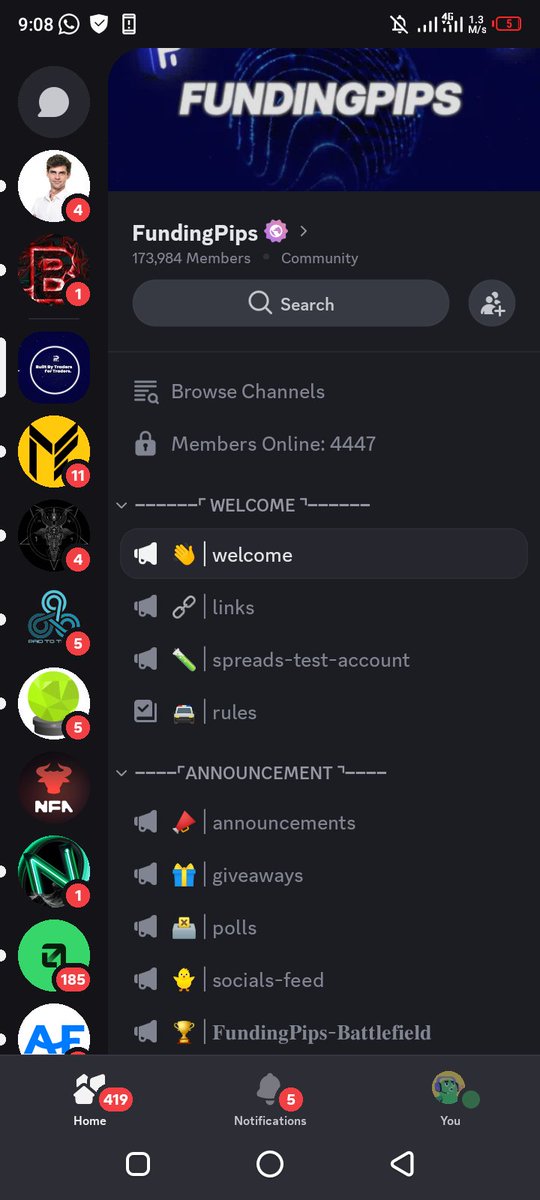Open the announcements channel

[323, 823]
